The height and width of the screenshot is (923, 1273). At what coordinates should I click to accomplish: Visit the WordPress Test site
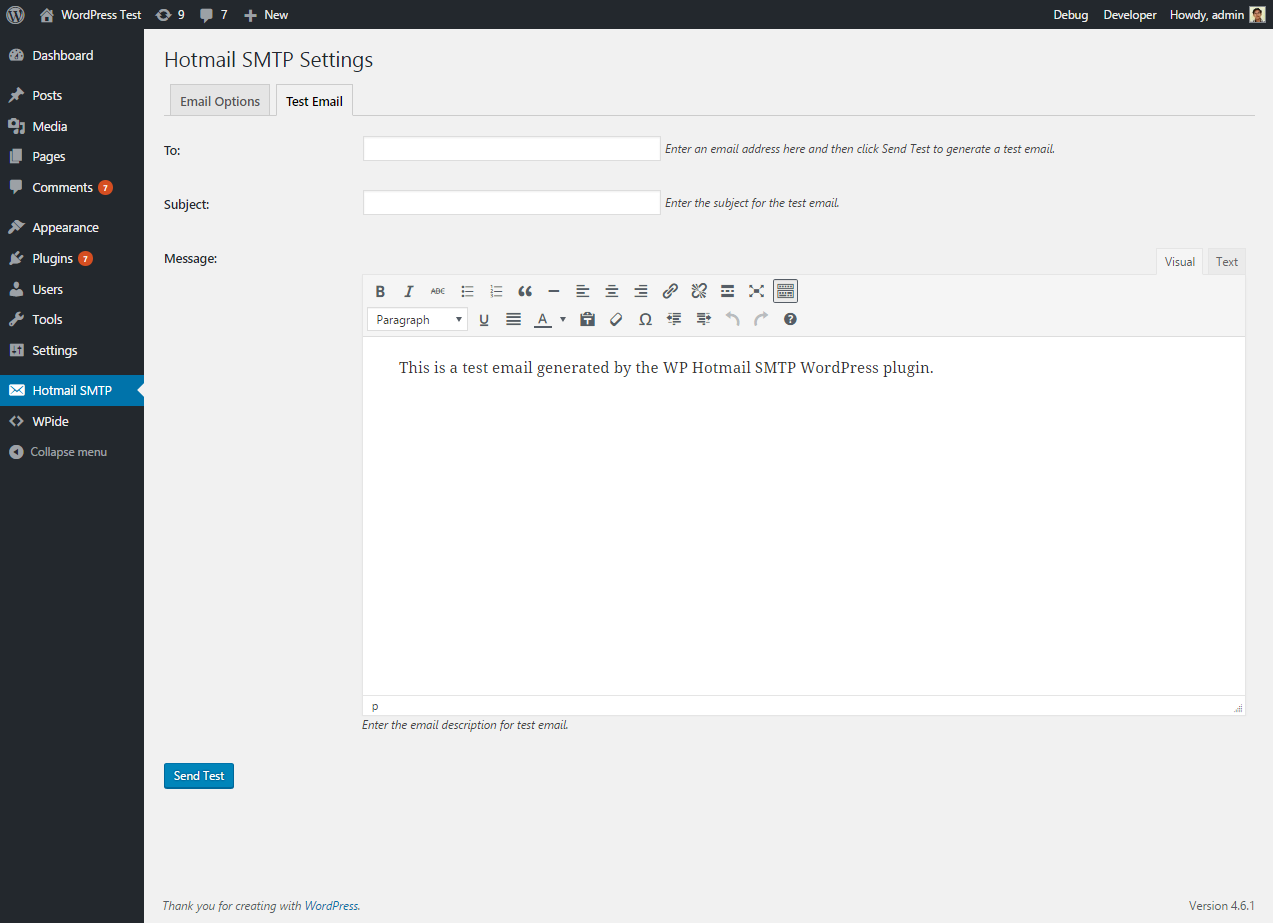[x=90, y=14]
